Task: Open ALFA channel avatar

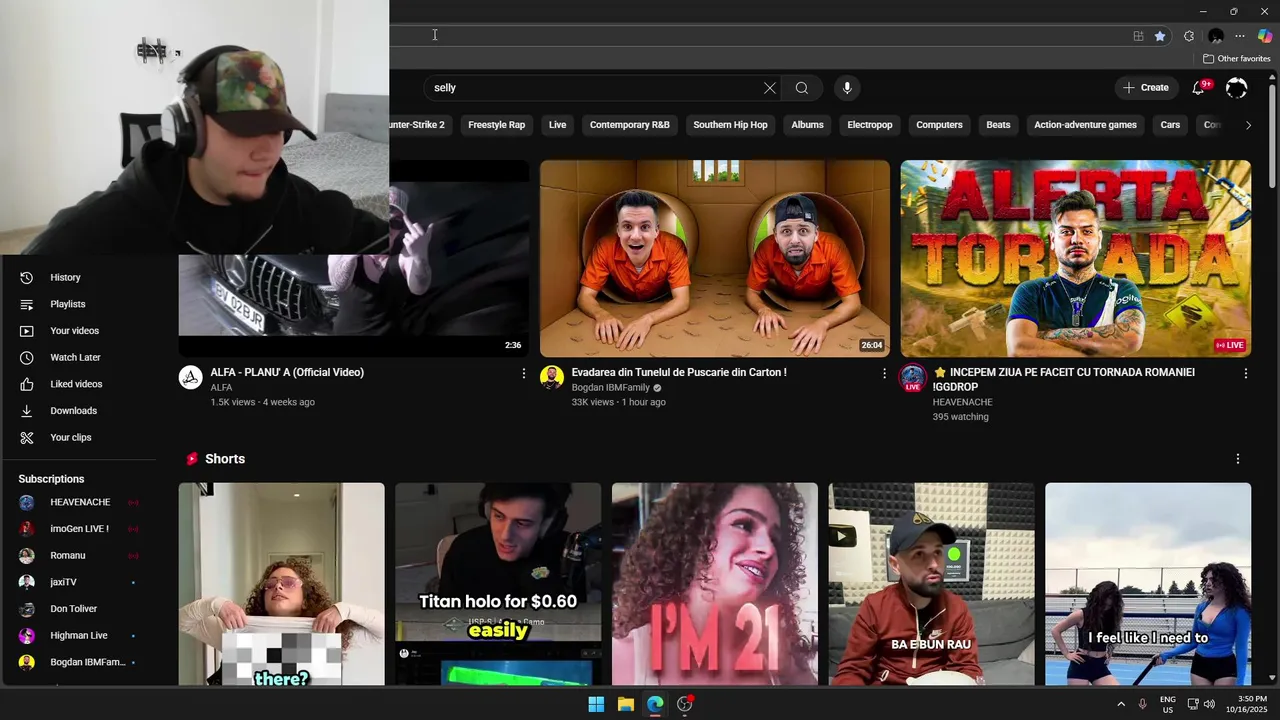Action: [190, 377]
